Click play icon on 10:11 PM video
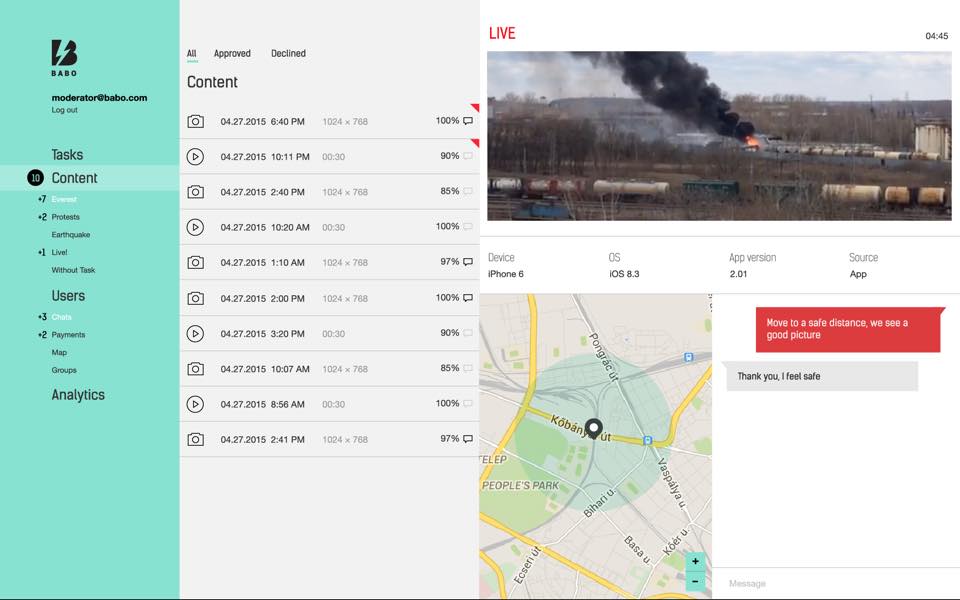960x600 pixels. [196, 156]
